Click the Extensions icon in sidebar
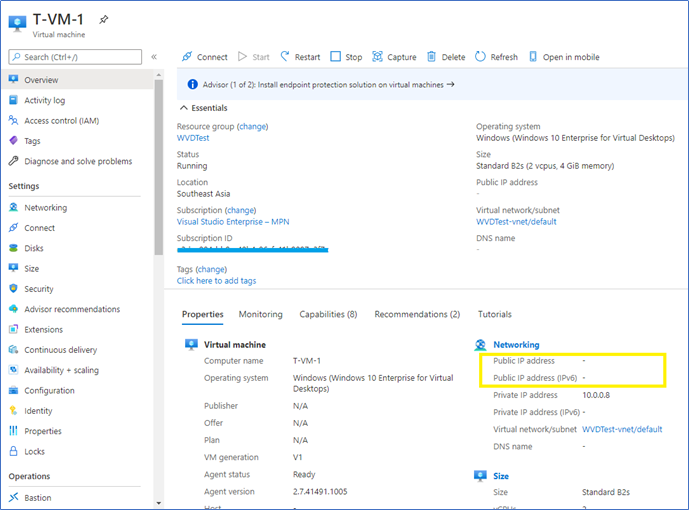 pos(14,329)
